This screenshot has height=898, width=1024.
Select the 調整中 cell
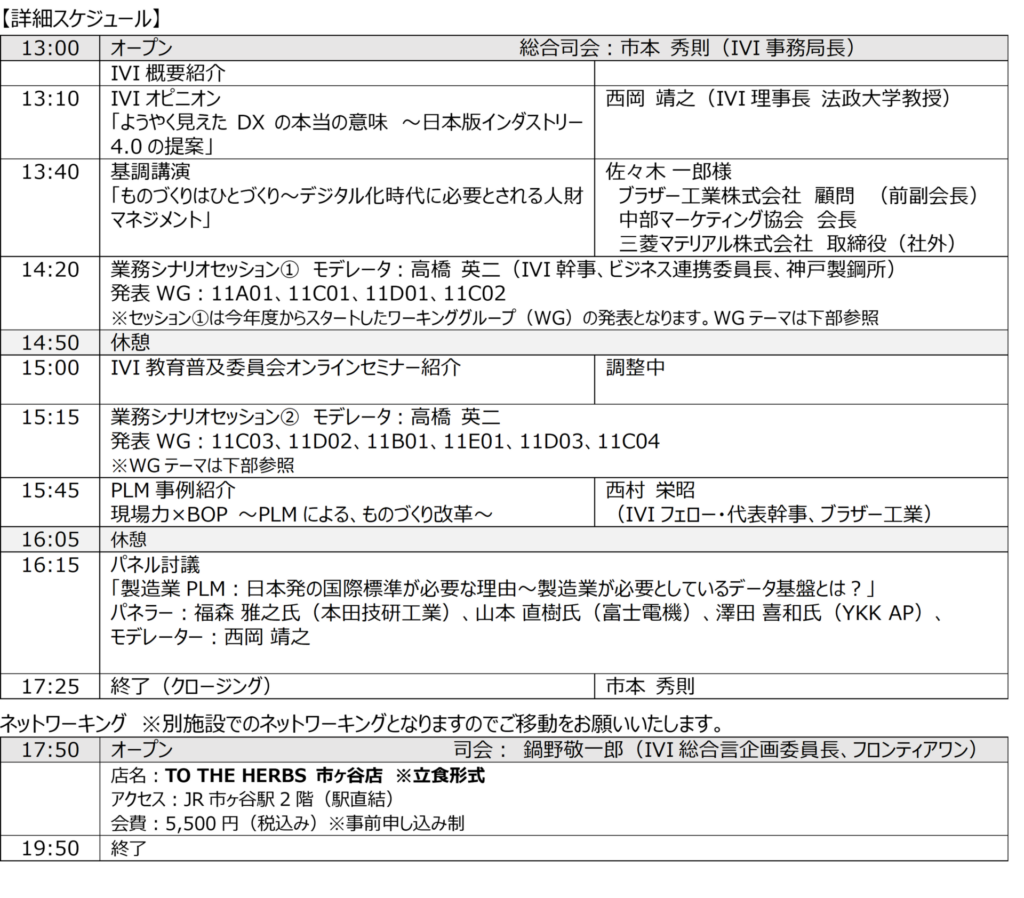(636, 368)
